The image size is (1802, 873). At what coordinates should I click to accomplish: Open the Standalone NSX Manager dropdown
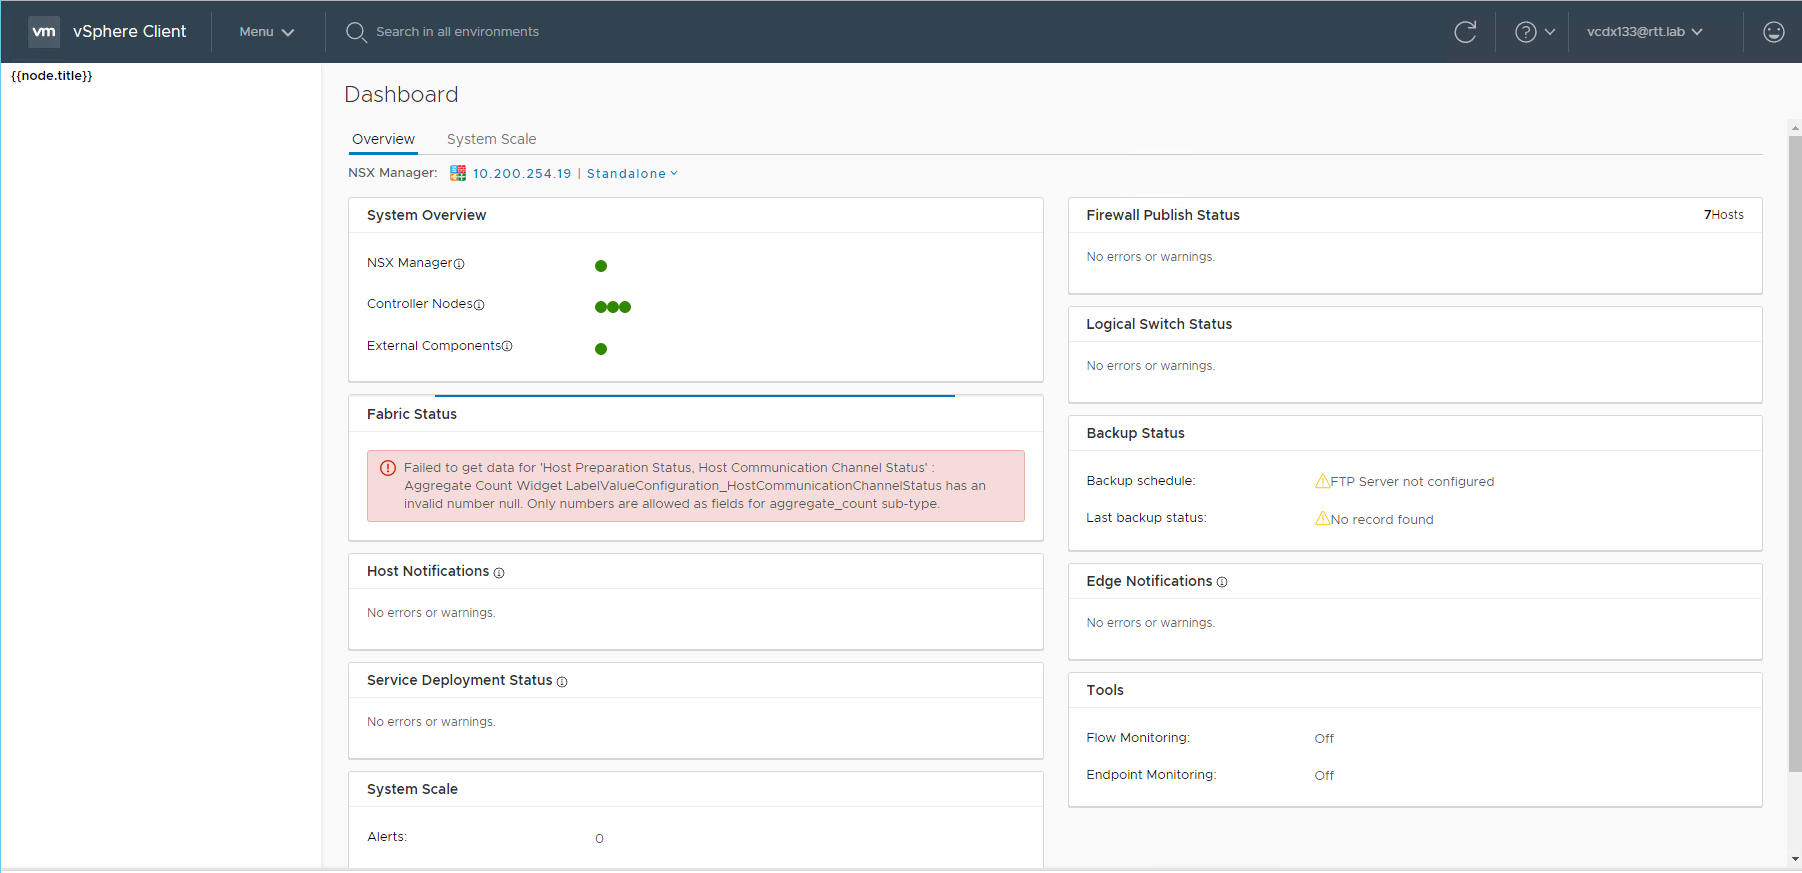click(632, 174)
